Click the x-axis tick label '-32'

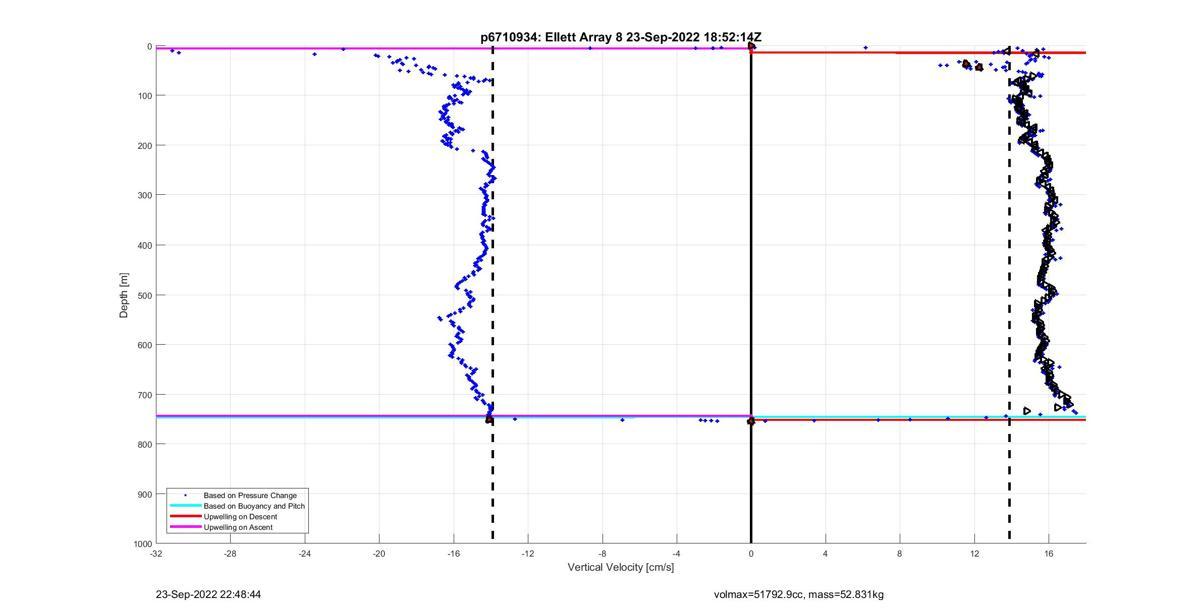(156, 553)
